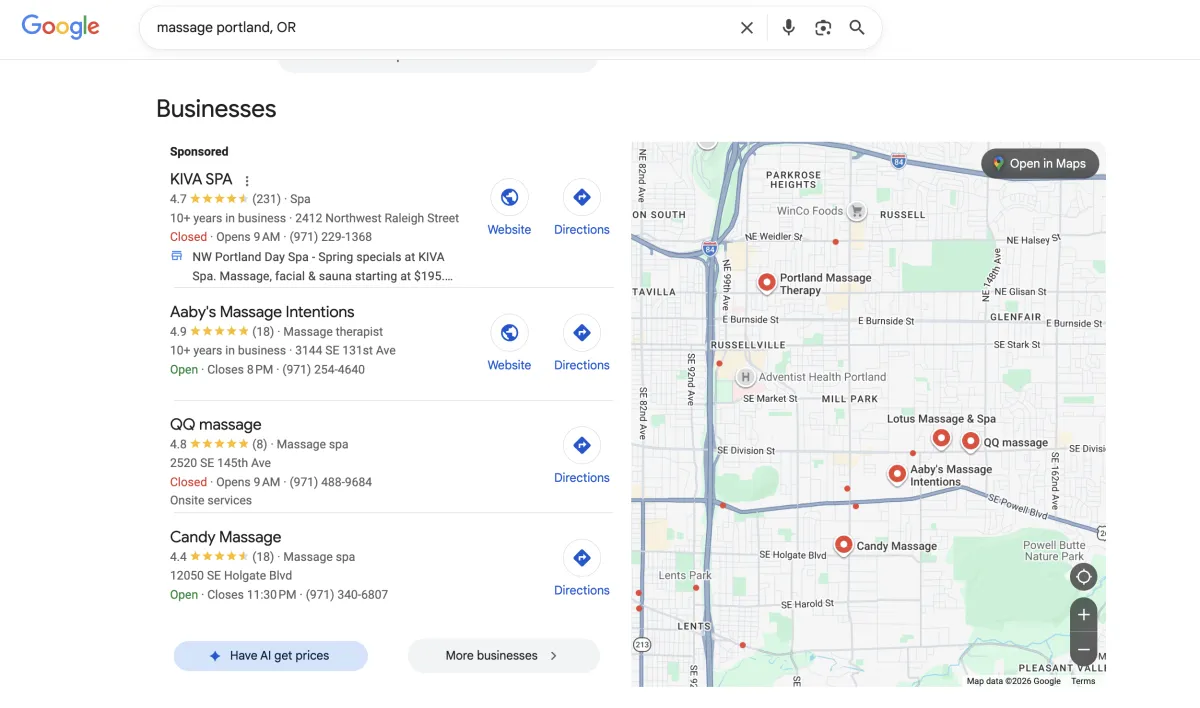The image size is (1200, 708).
Task: Click the Have AI get prices button
Action: click(270, 655)
